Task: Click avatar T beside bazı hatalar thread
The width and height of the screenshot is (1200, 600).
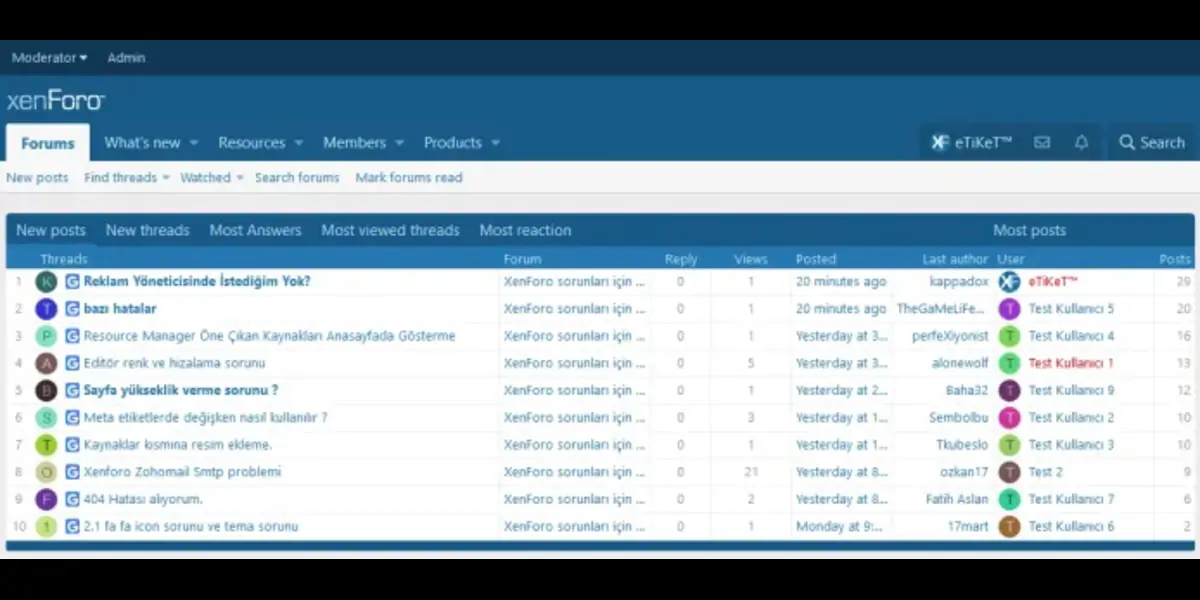Action: point(46,309)
